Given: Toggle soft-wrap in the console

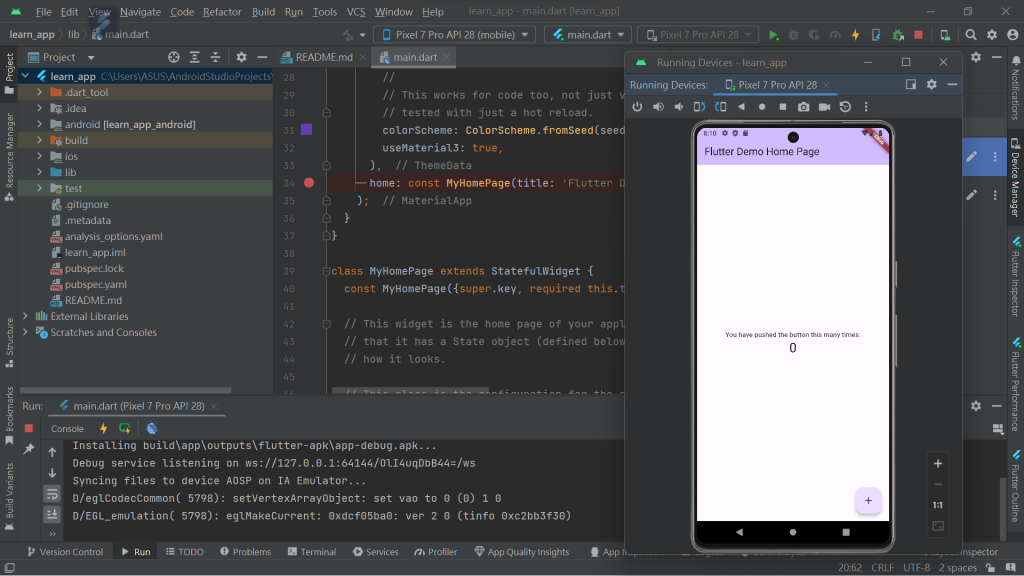Looking at the screenshot, I should click(52, 493).
